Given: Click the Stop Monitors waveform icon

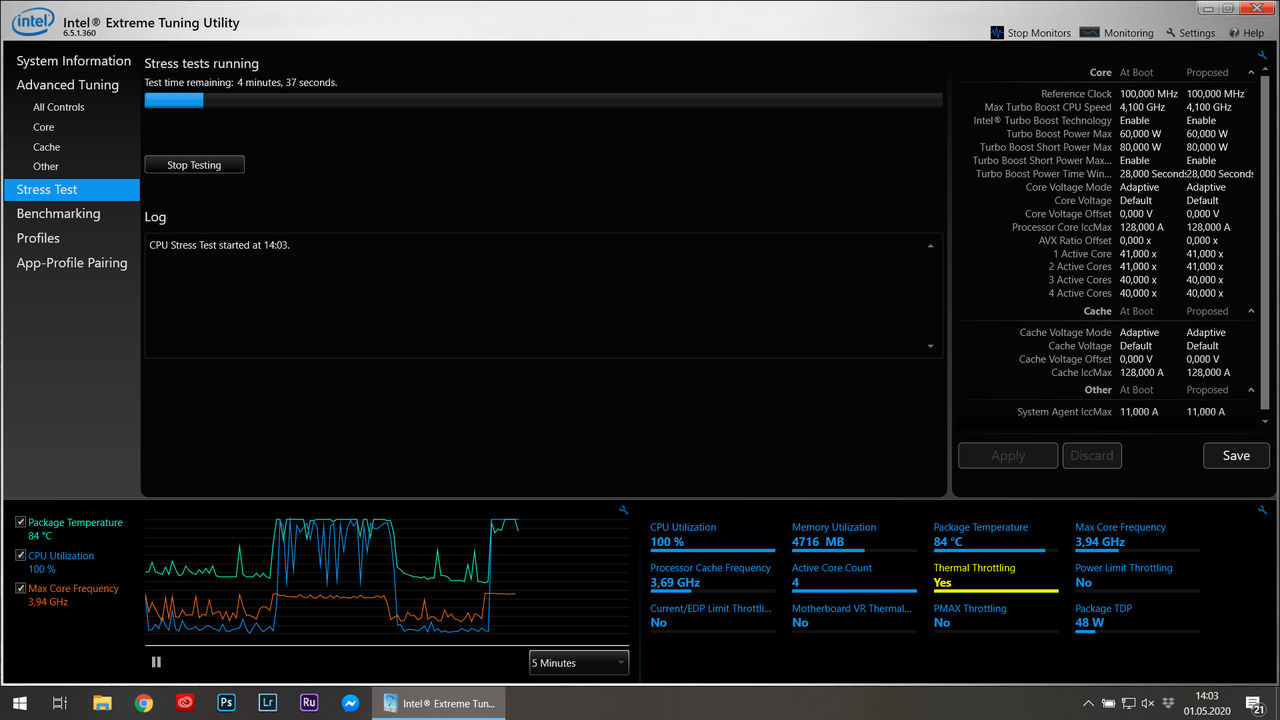Looking at the screenshot, I should [x=997, y=33].
